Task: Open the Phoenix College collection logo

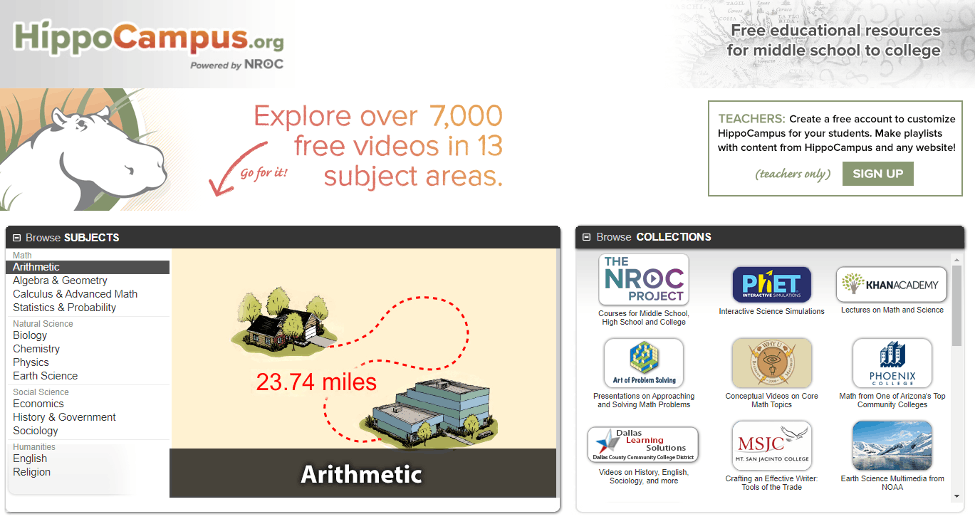Action: tap(892, 363)
